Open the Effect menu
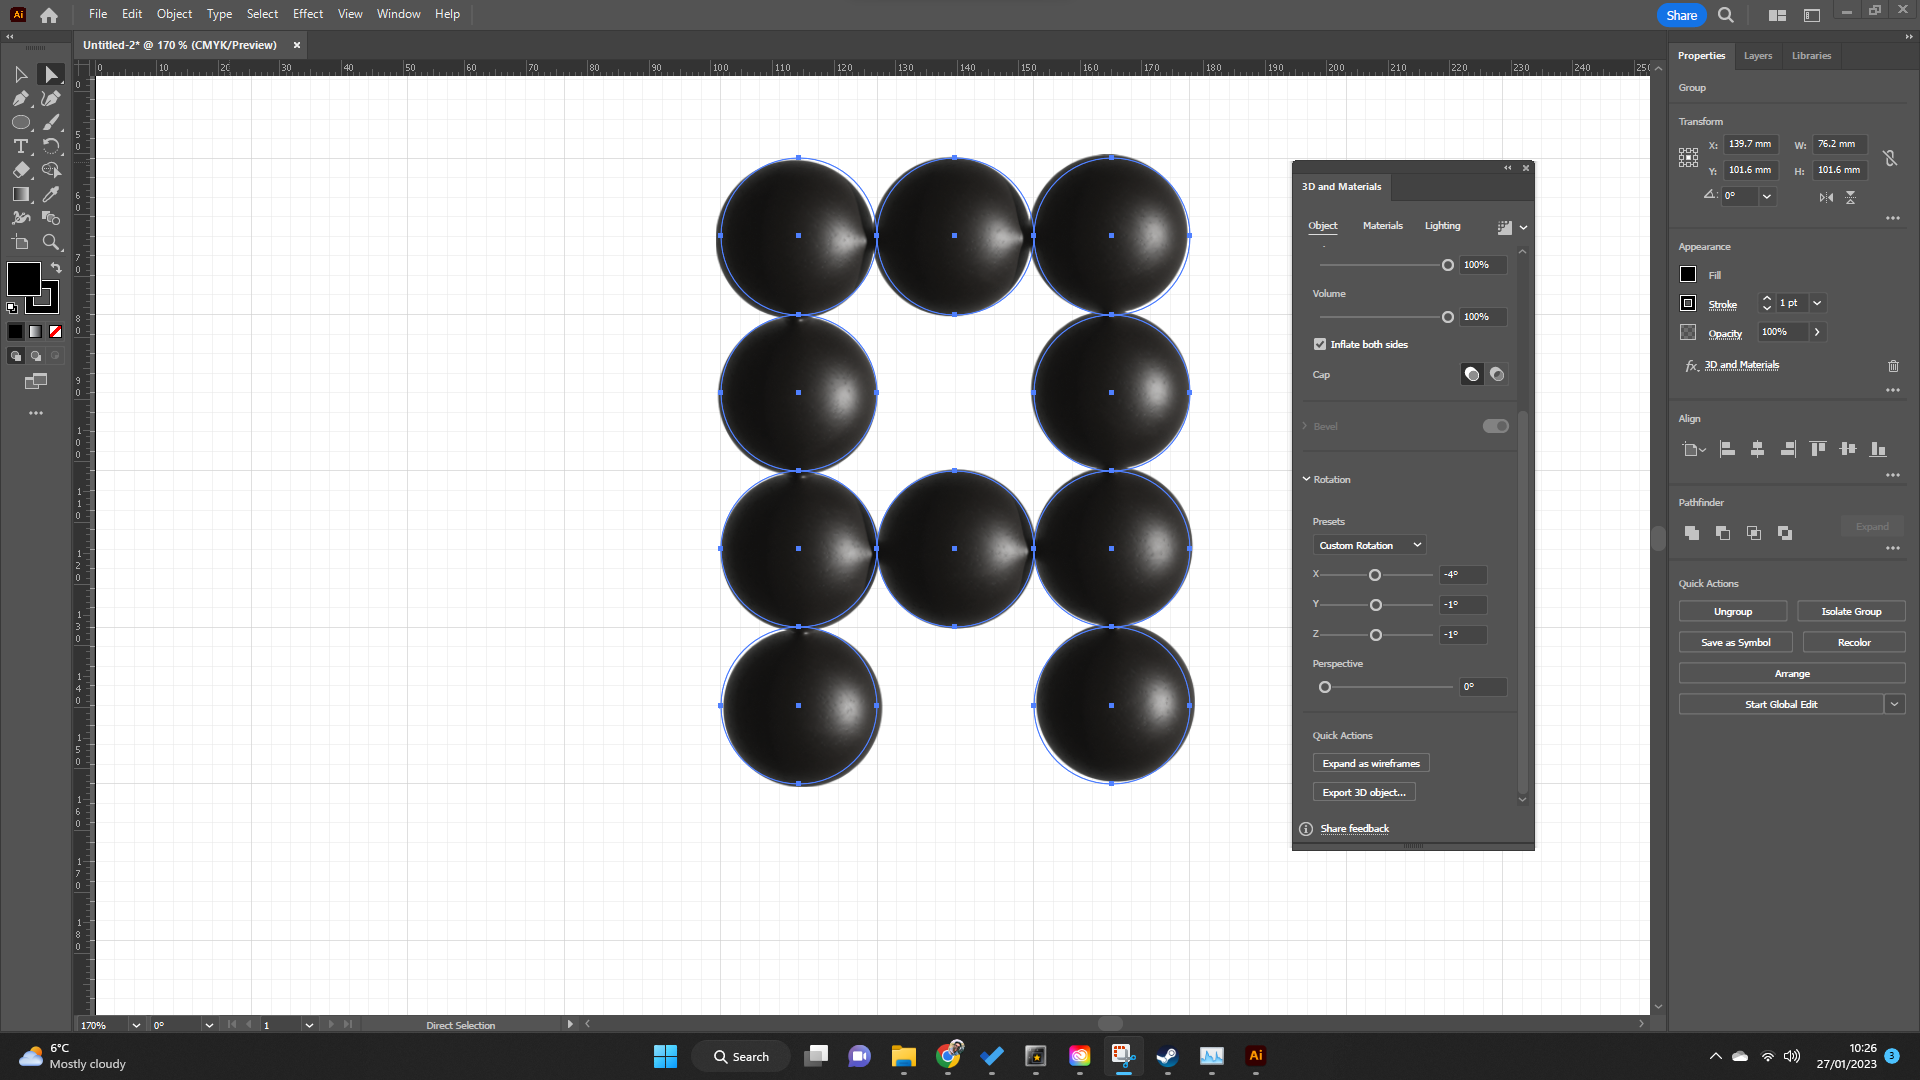 pos(307,14)
